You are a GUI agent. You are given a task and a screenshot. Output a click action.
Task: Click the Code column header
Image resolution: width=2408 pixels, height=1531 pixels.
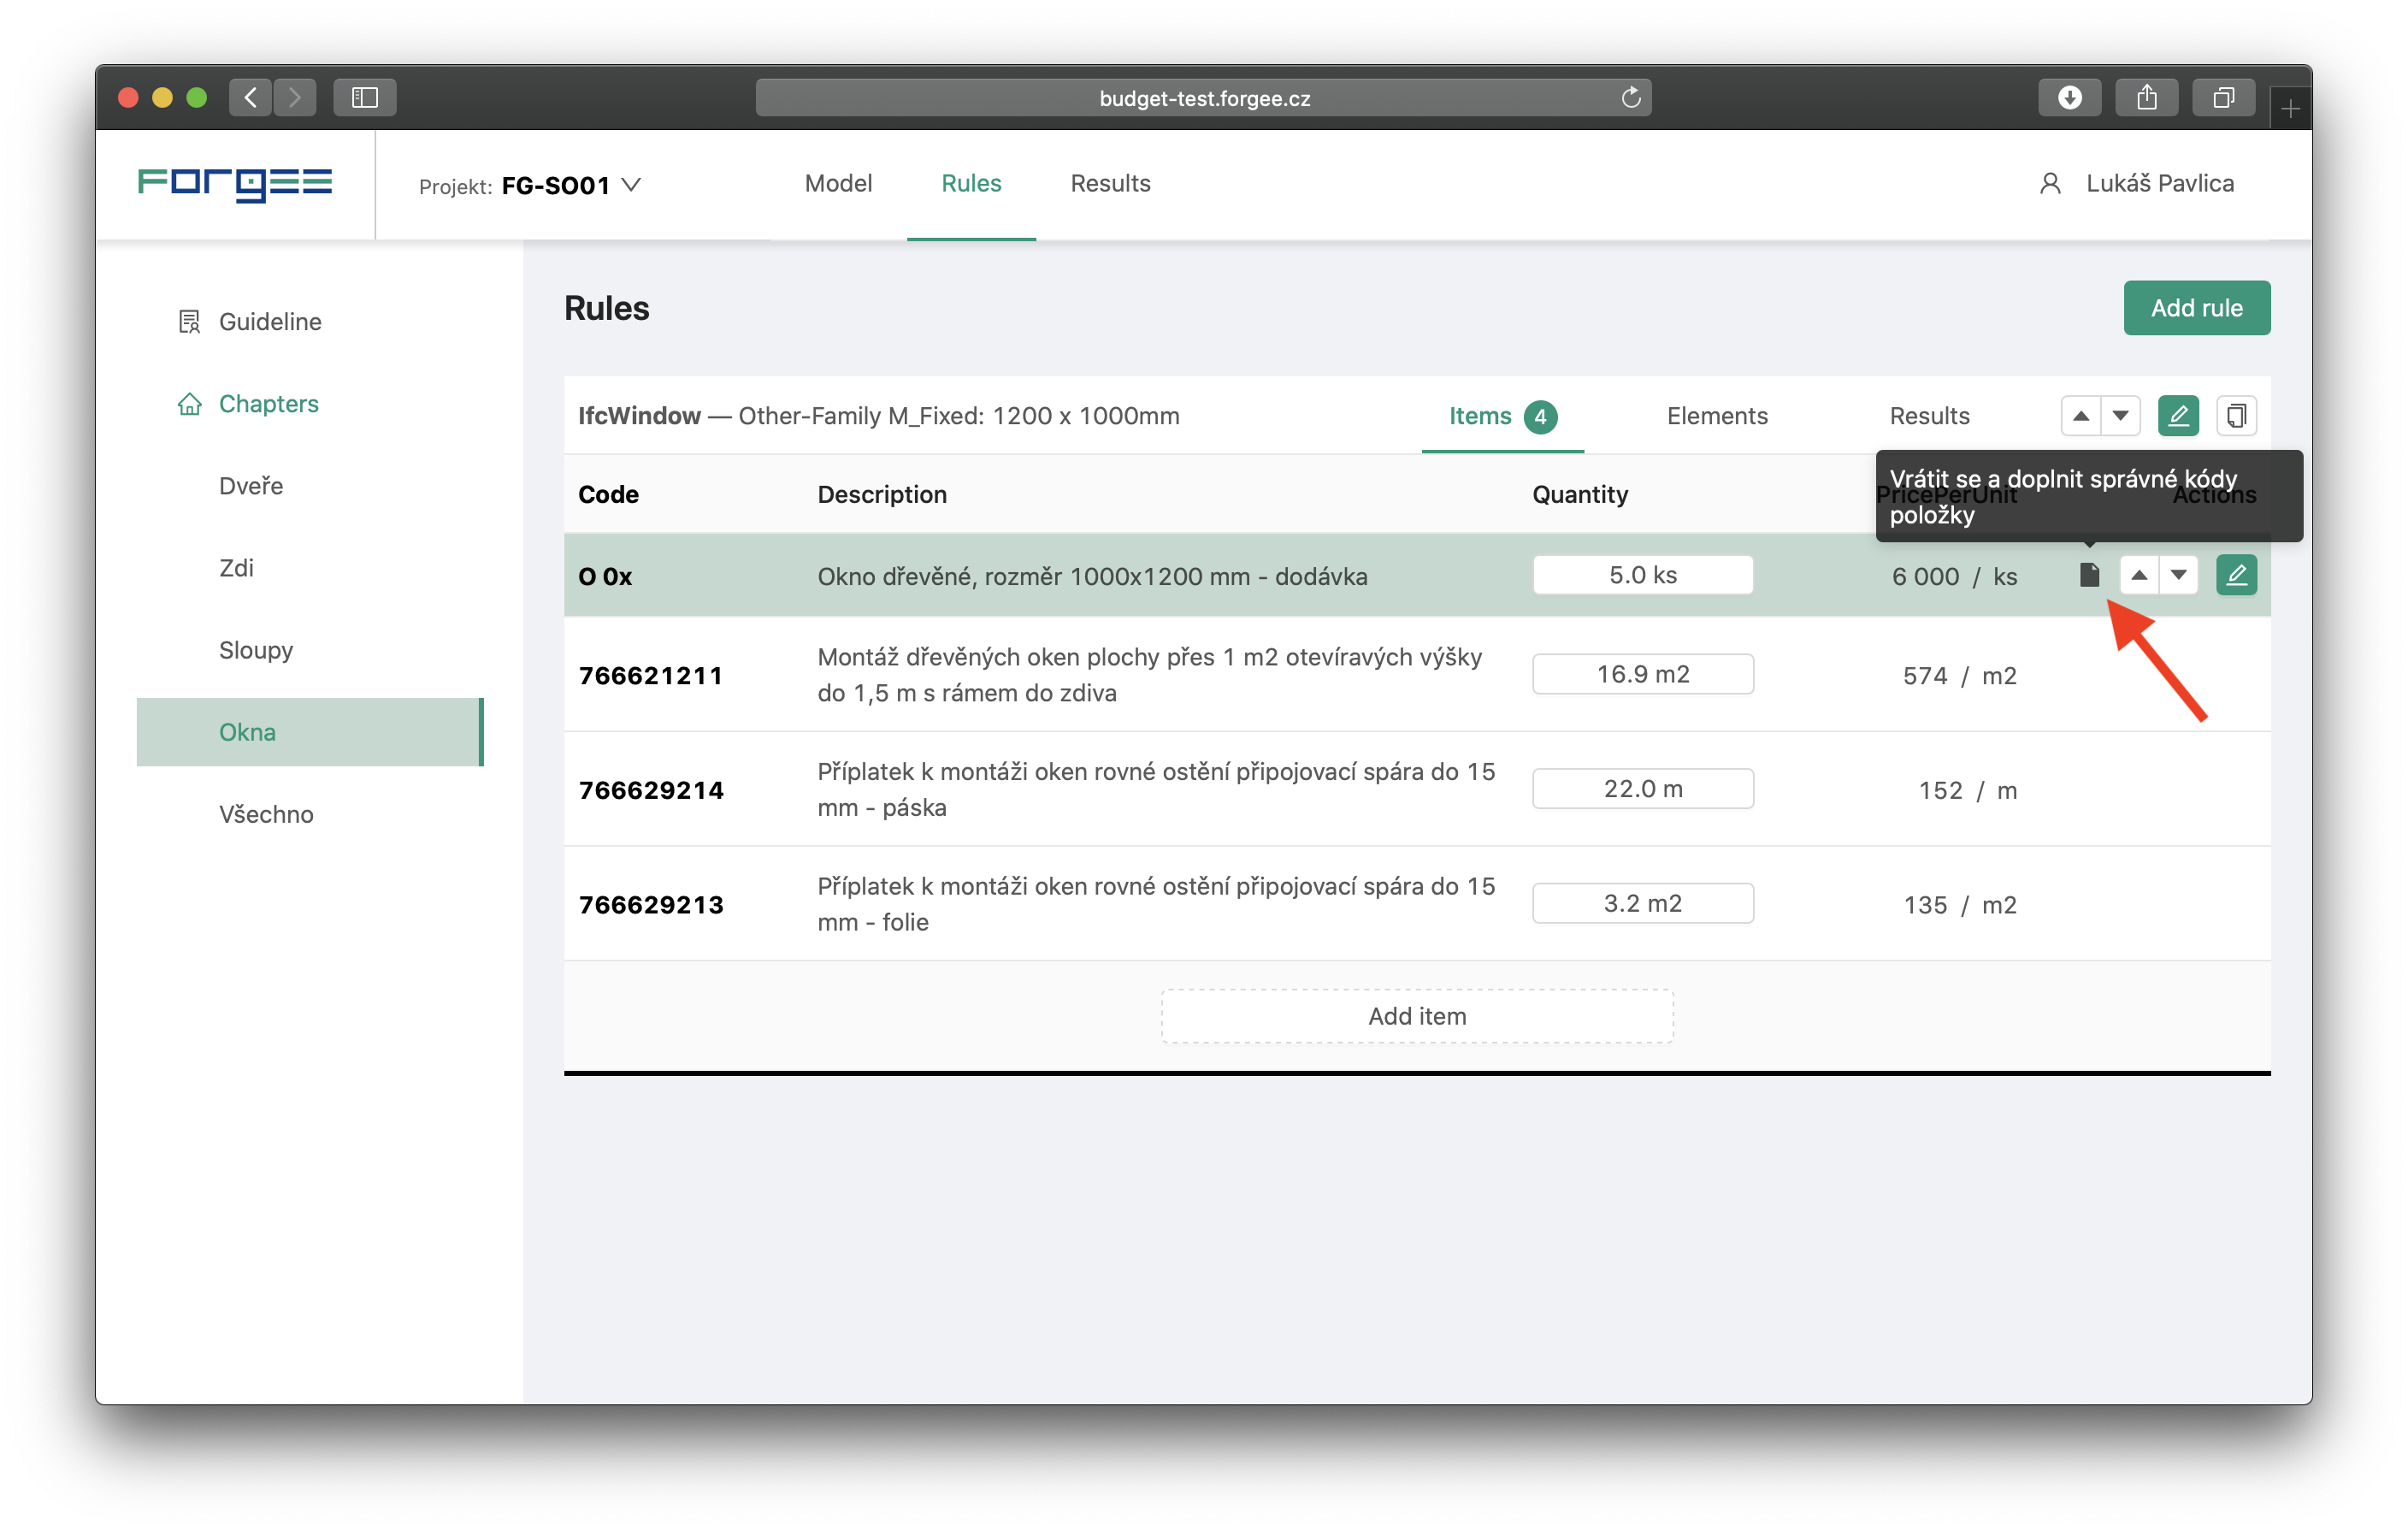(608, 495)
